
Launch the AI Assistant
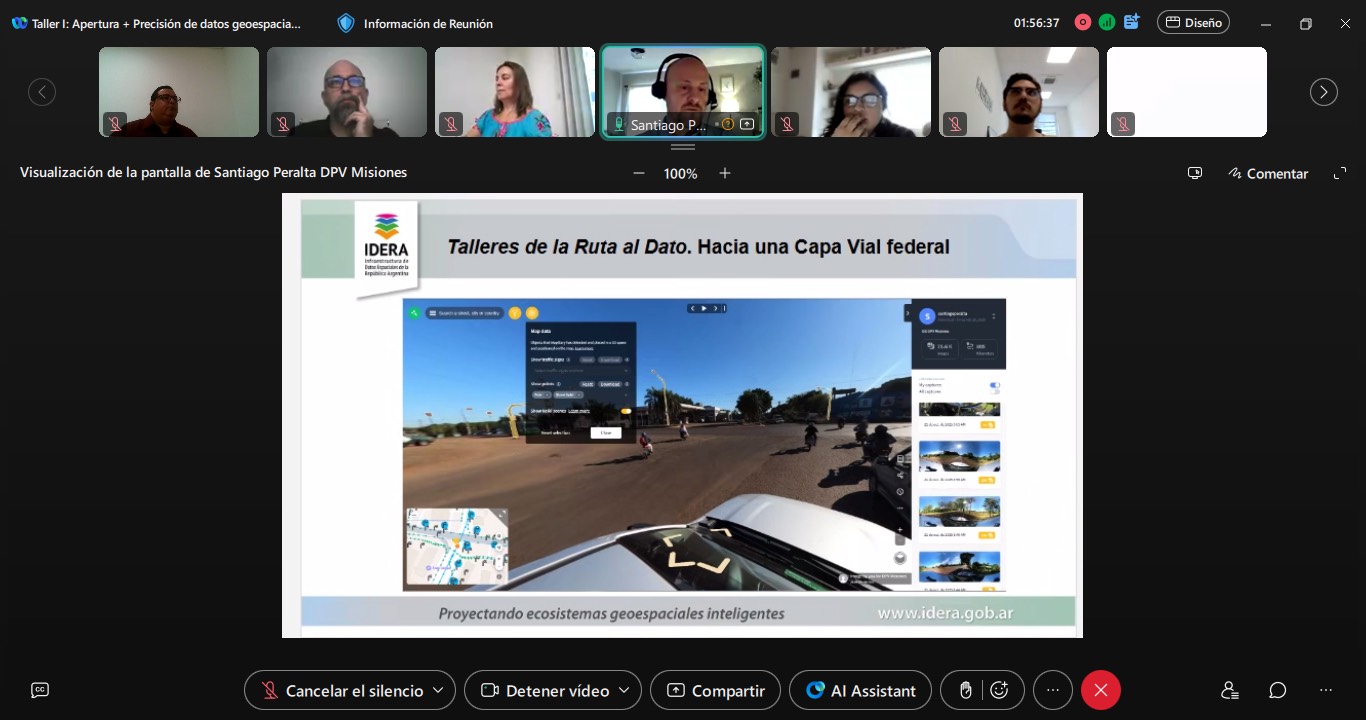pos(860,690)
